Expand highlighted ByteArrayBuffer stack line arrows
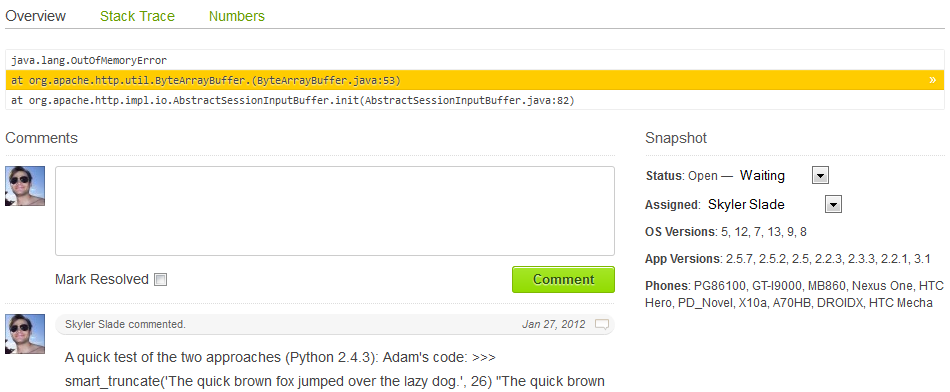This screenshot has height=392, width=950. tap(932, 80)
